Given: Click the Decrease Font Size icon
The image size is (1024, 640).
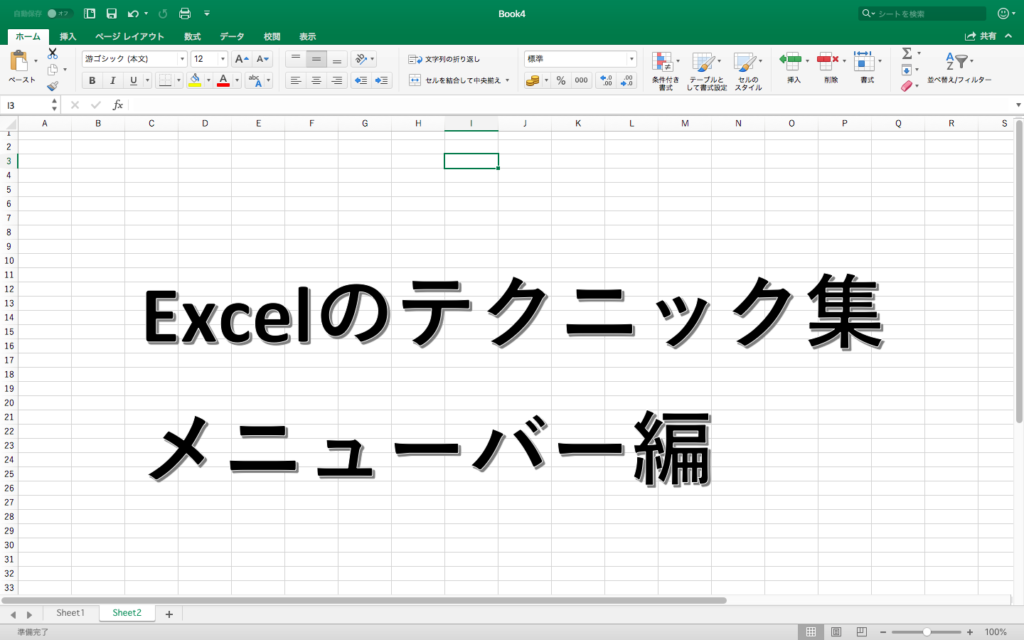Looking at the screenshot, I should point(263,59).
